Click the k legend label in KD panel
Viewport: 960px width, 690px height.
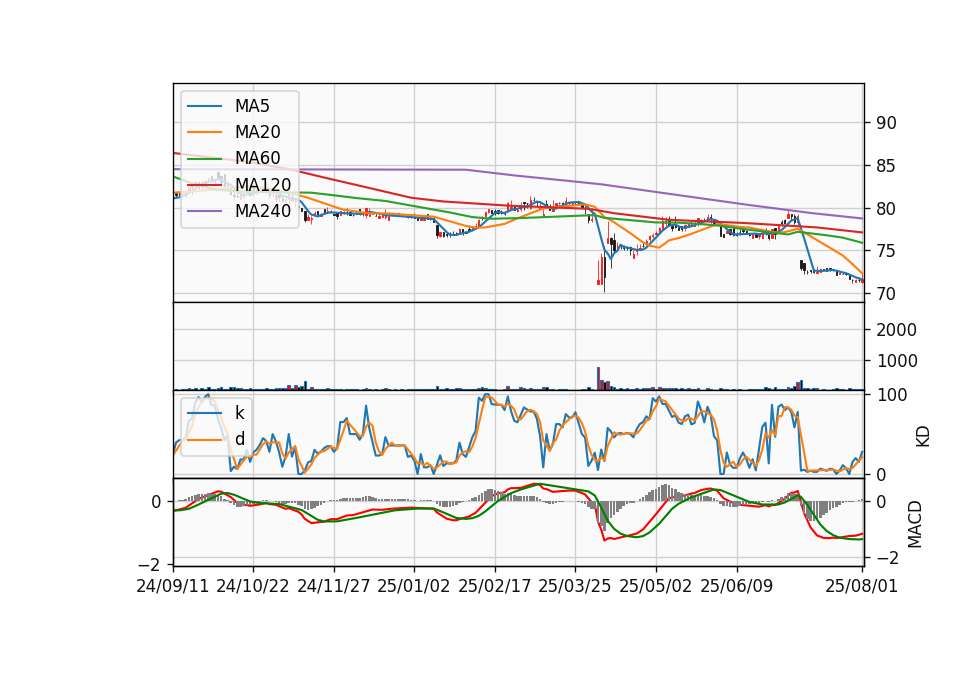pyautogui.click(x=239, y=413)
